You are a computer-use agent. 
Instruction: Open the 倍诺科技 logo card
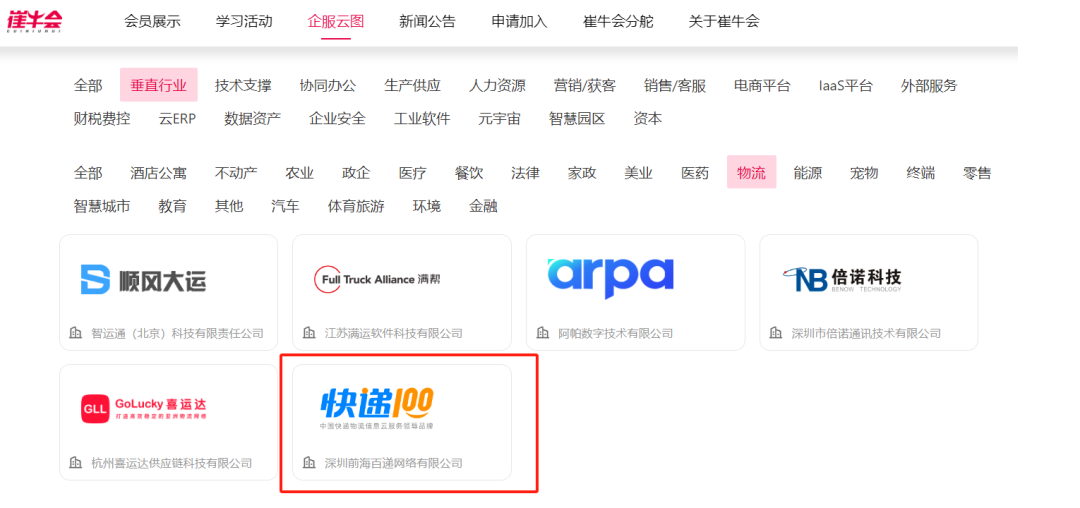(842, 279)
